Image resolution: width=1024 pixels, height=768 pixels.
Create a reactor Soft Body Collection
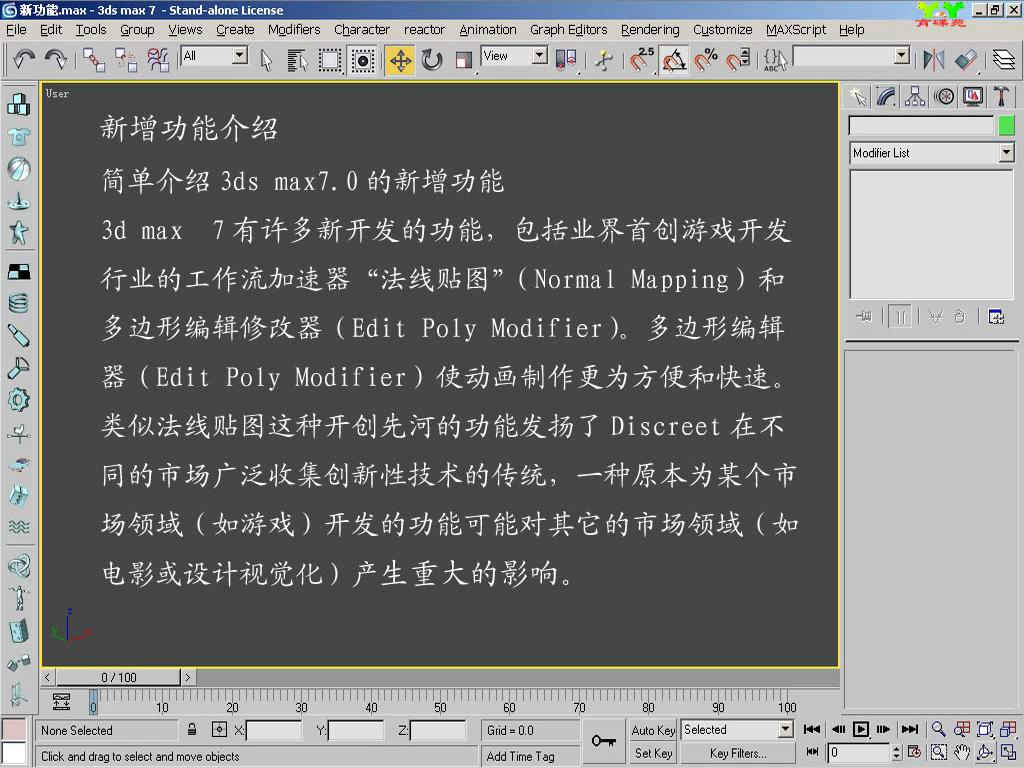(x=18, y=168)
